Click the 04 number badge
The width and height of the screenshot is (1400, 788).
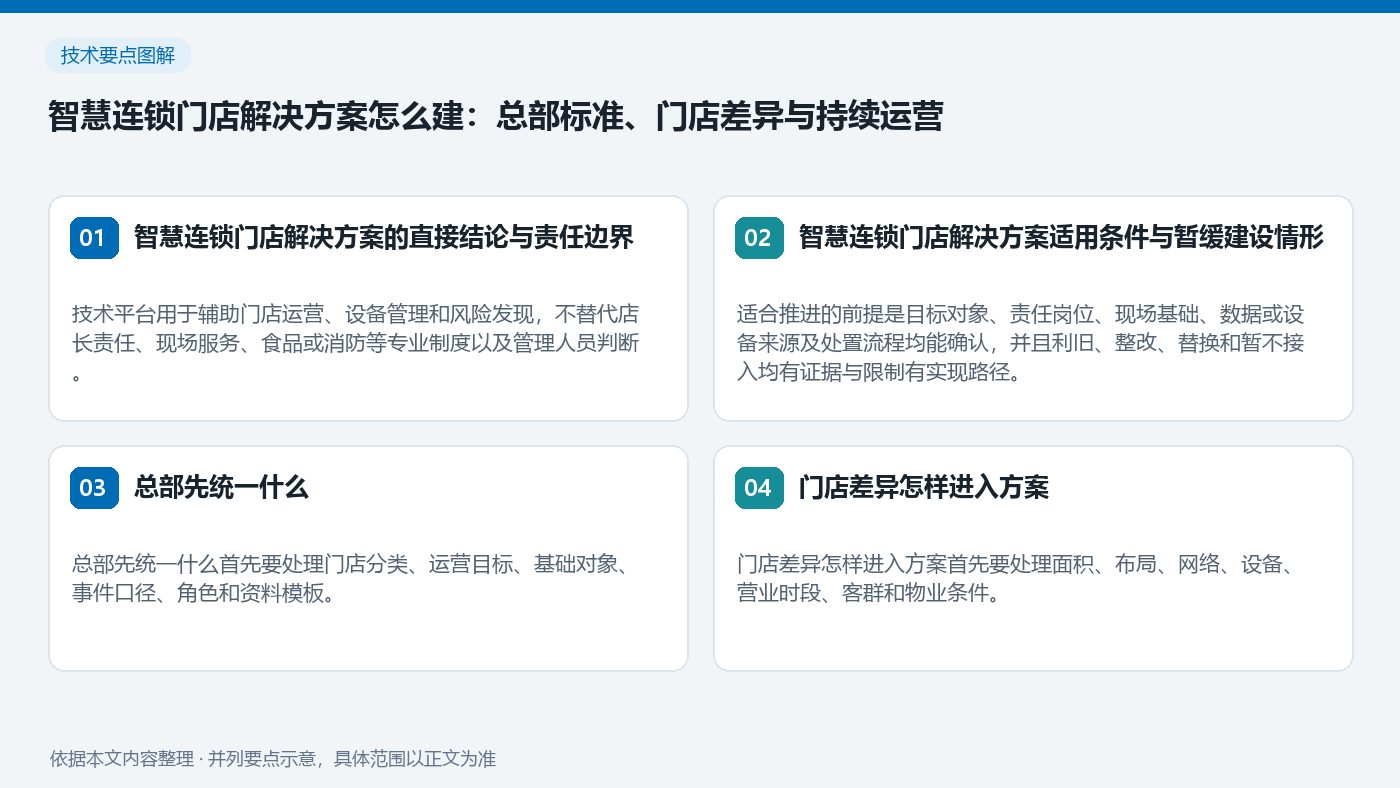(759, 488)
